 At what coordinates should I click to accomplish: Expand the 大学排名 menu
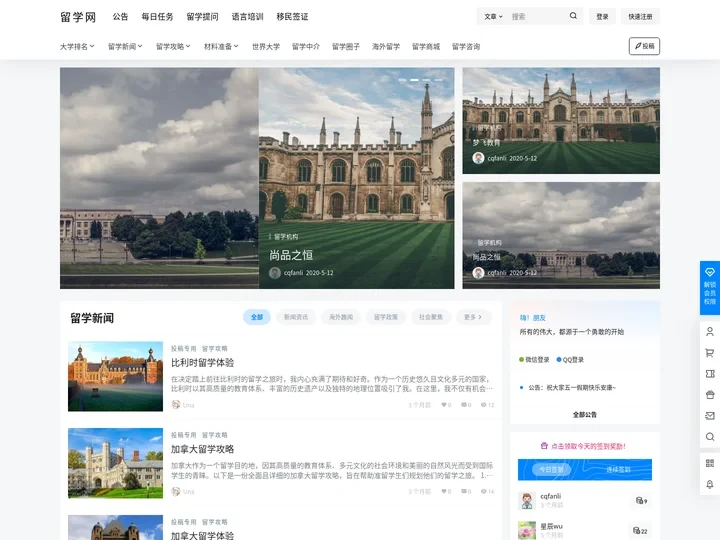(x=77, y=46)
